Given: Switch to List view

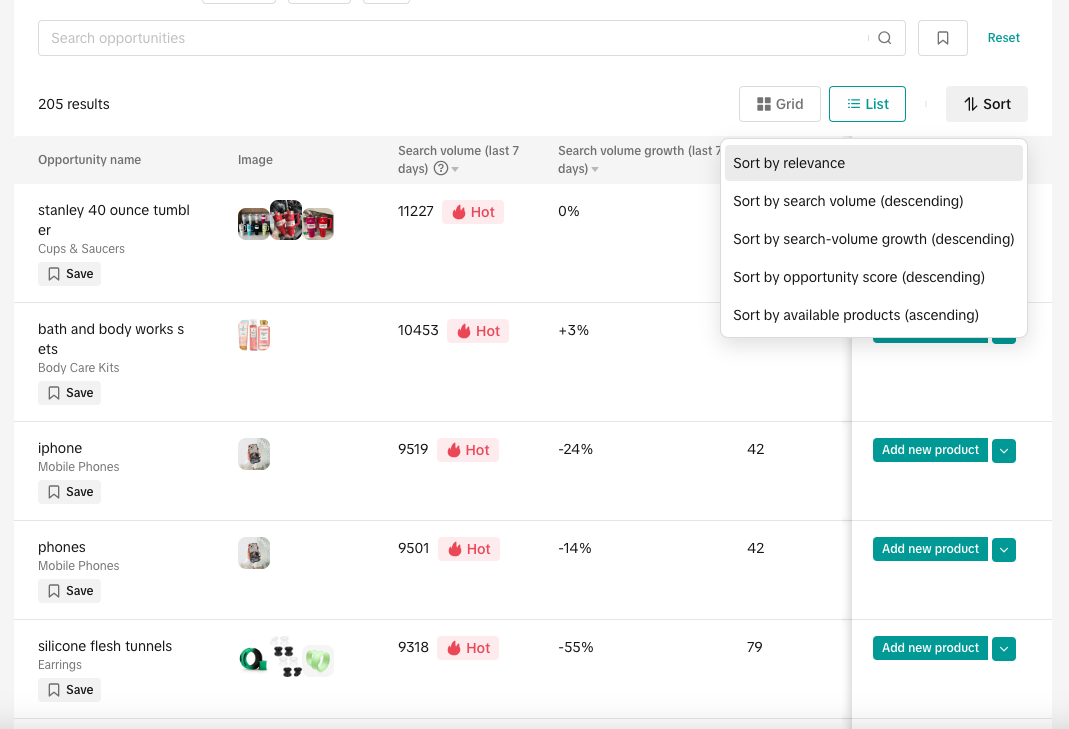Looking at the screenshot, I should pyautogui.click(x=867, y=104).
